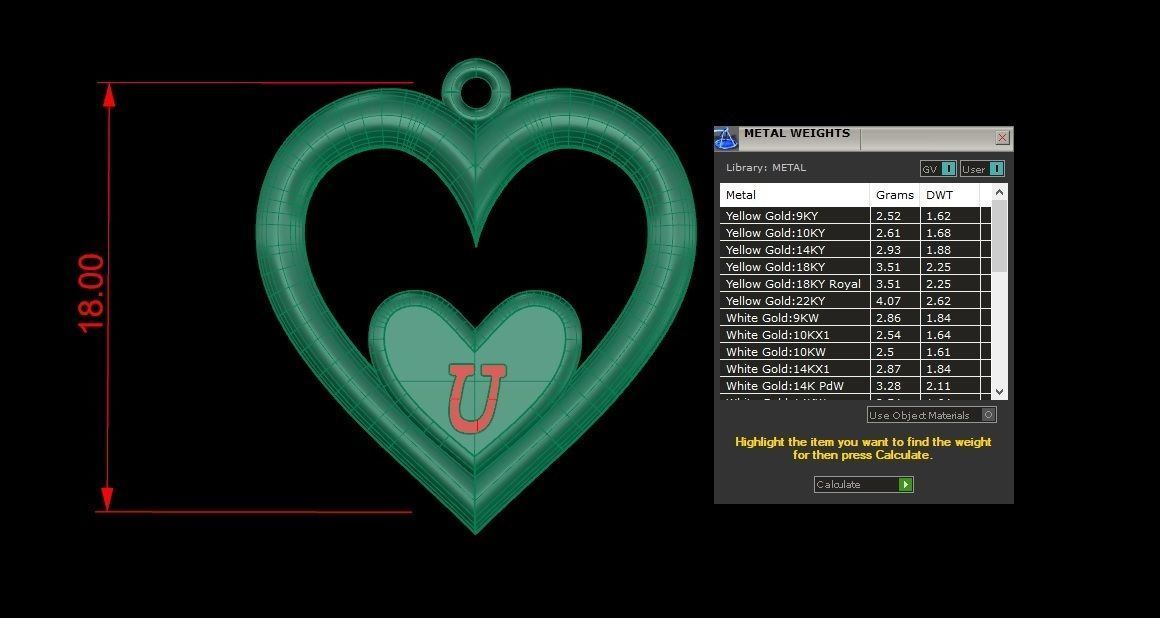This screenshot has height=618, width=1160.
Task: Select the Yellow Gold:18KY Royal row
Action: (855, 283)
